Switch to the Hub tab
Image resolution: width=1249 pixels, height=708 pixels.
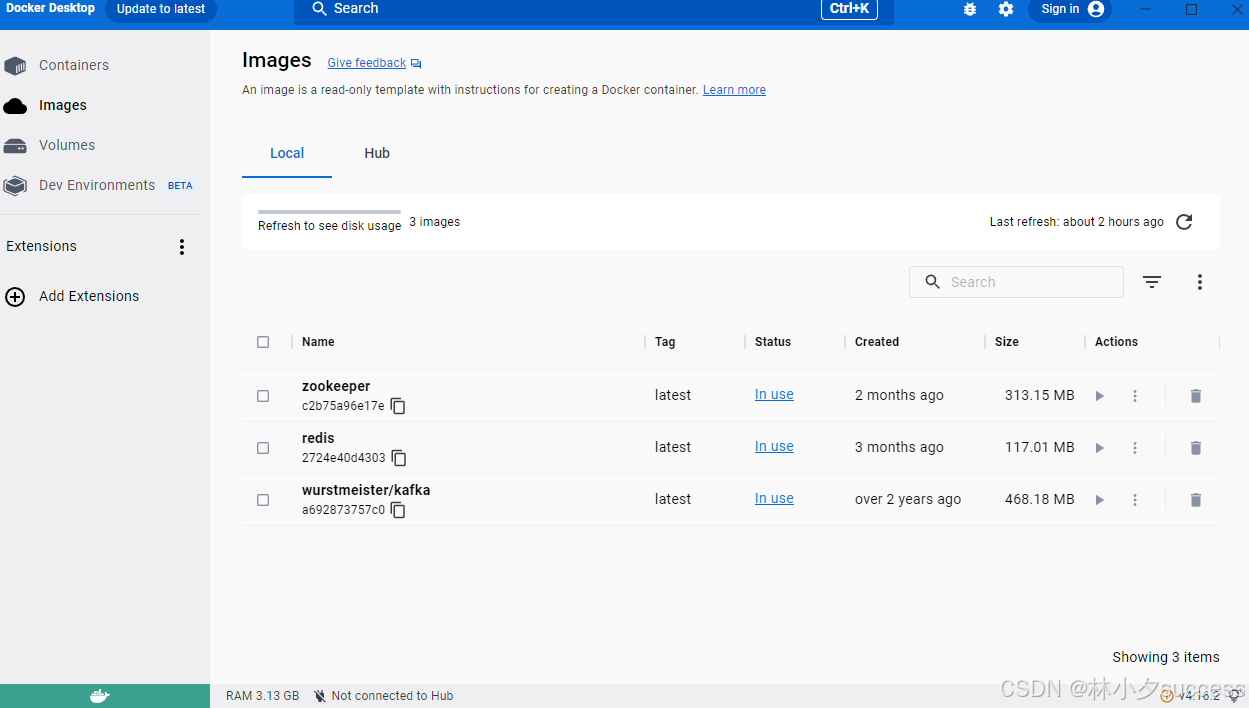point(377,153)
